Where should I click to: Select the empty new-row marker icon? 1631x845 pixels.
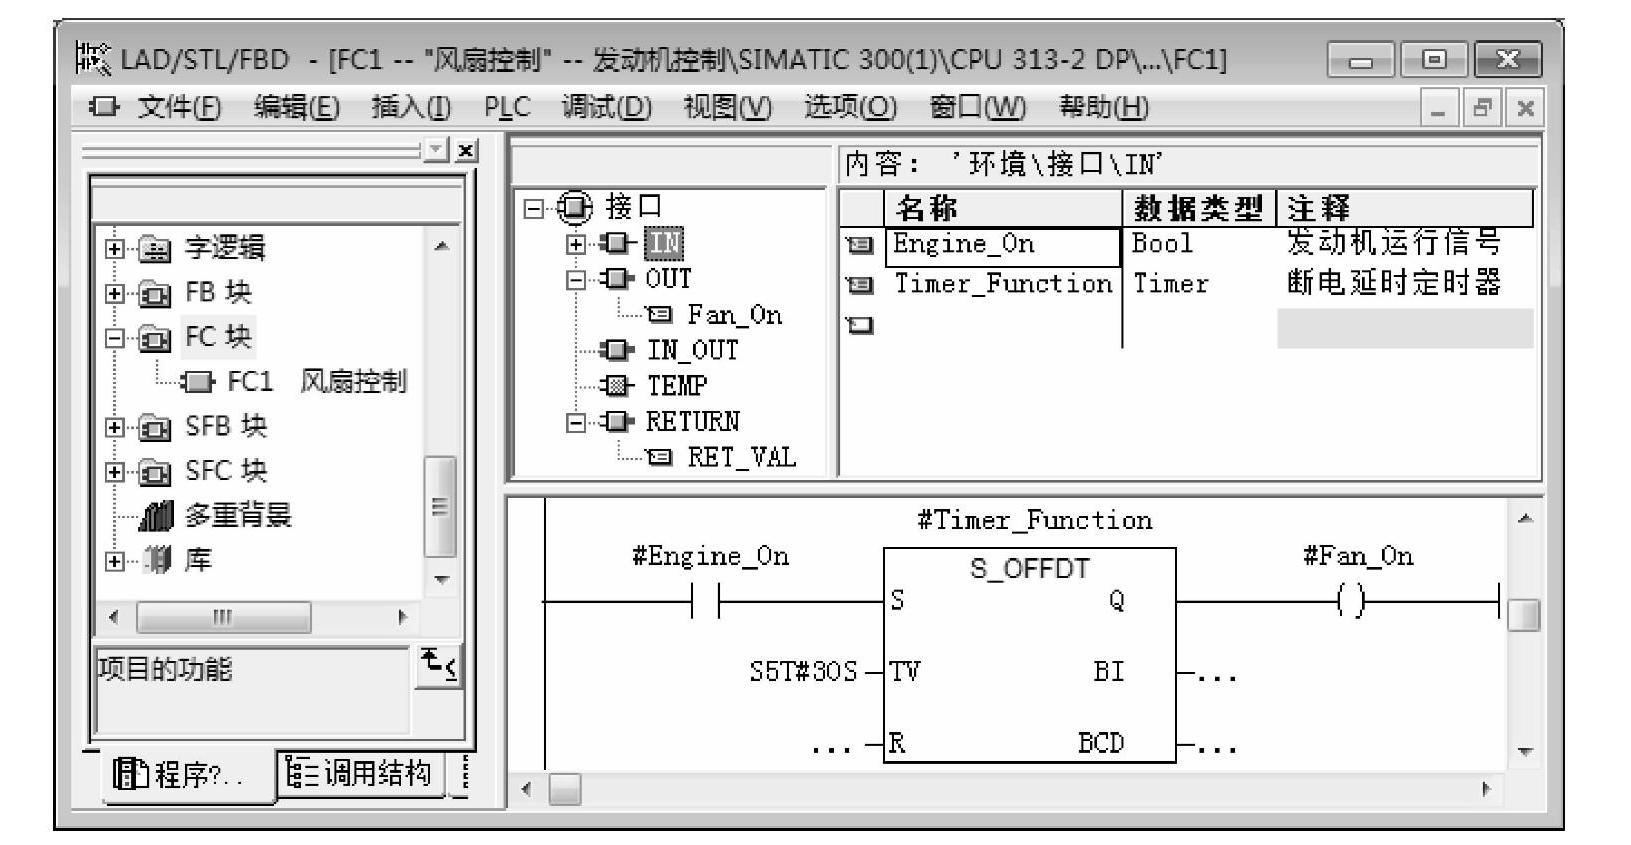tap(860, 325)
